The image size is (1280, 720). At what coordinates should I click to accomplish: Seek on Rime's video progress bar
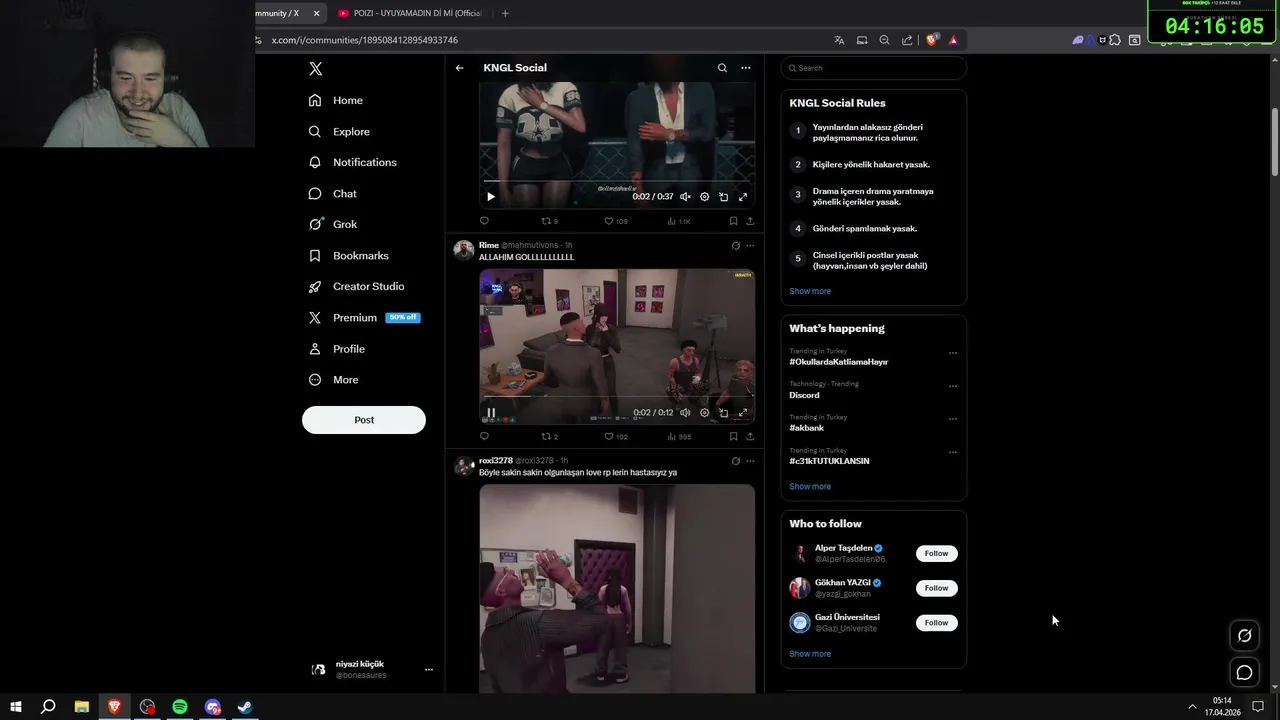[x=617, y=397]
